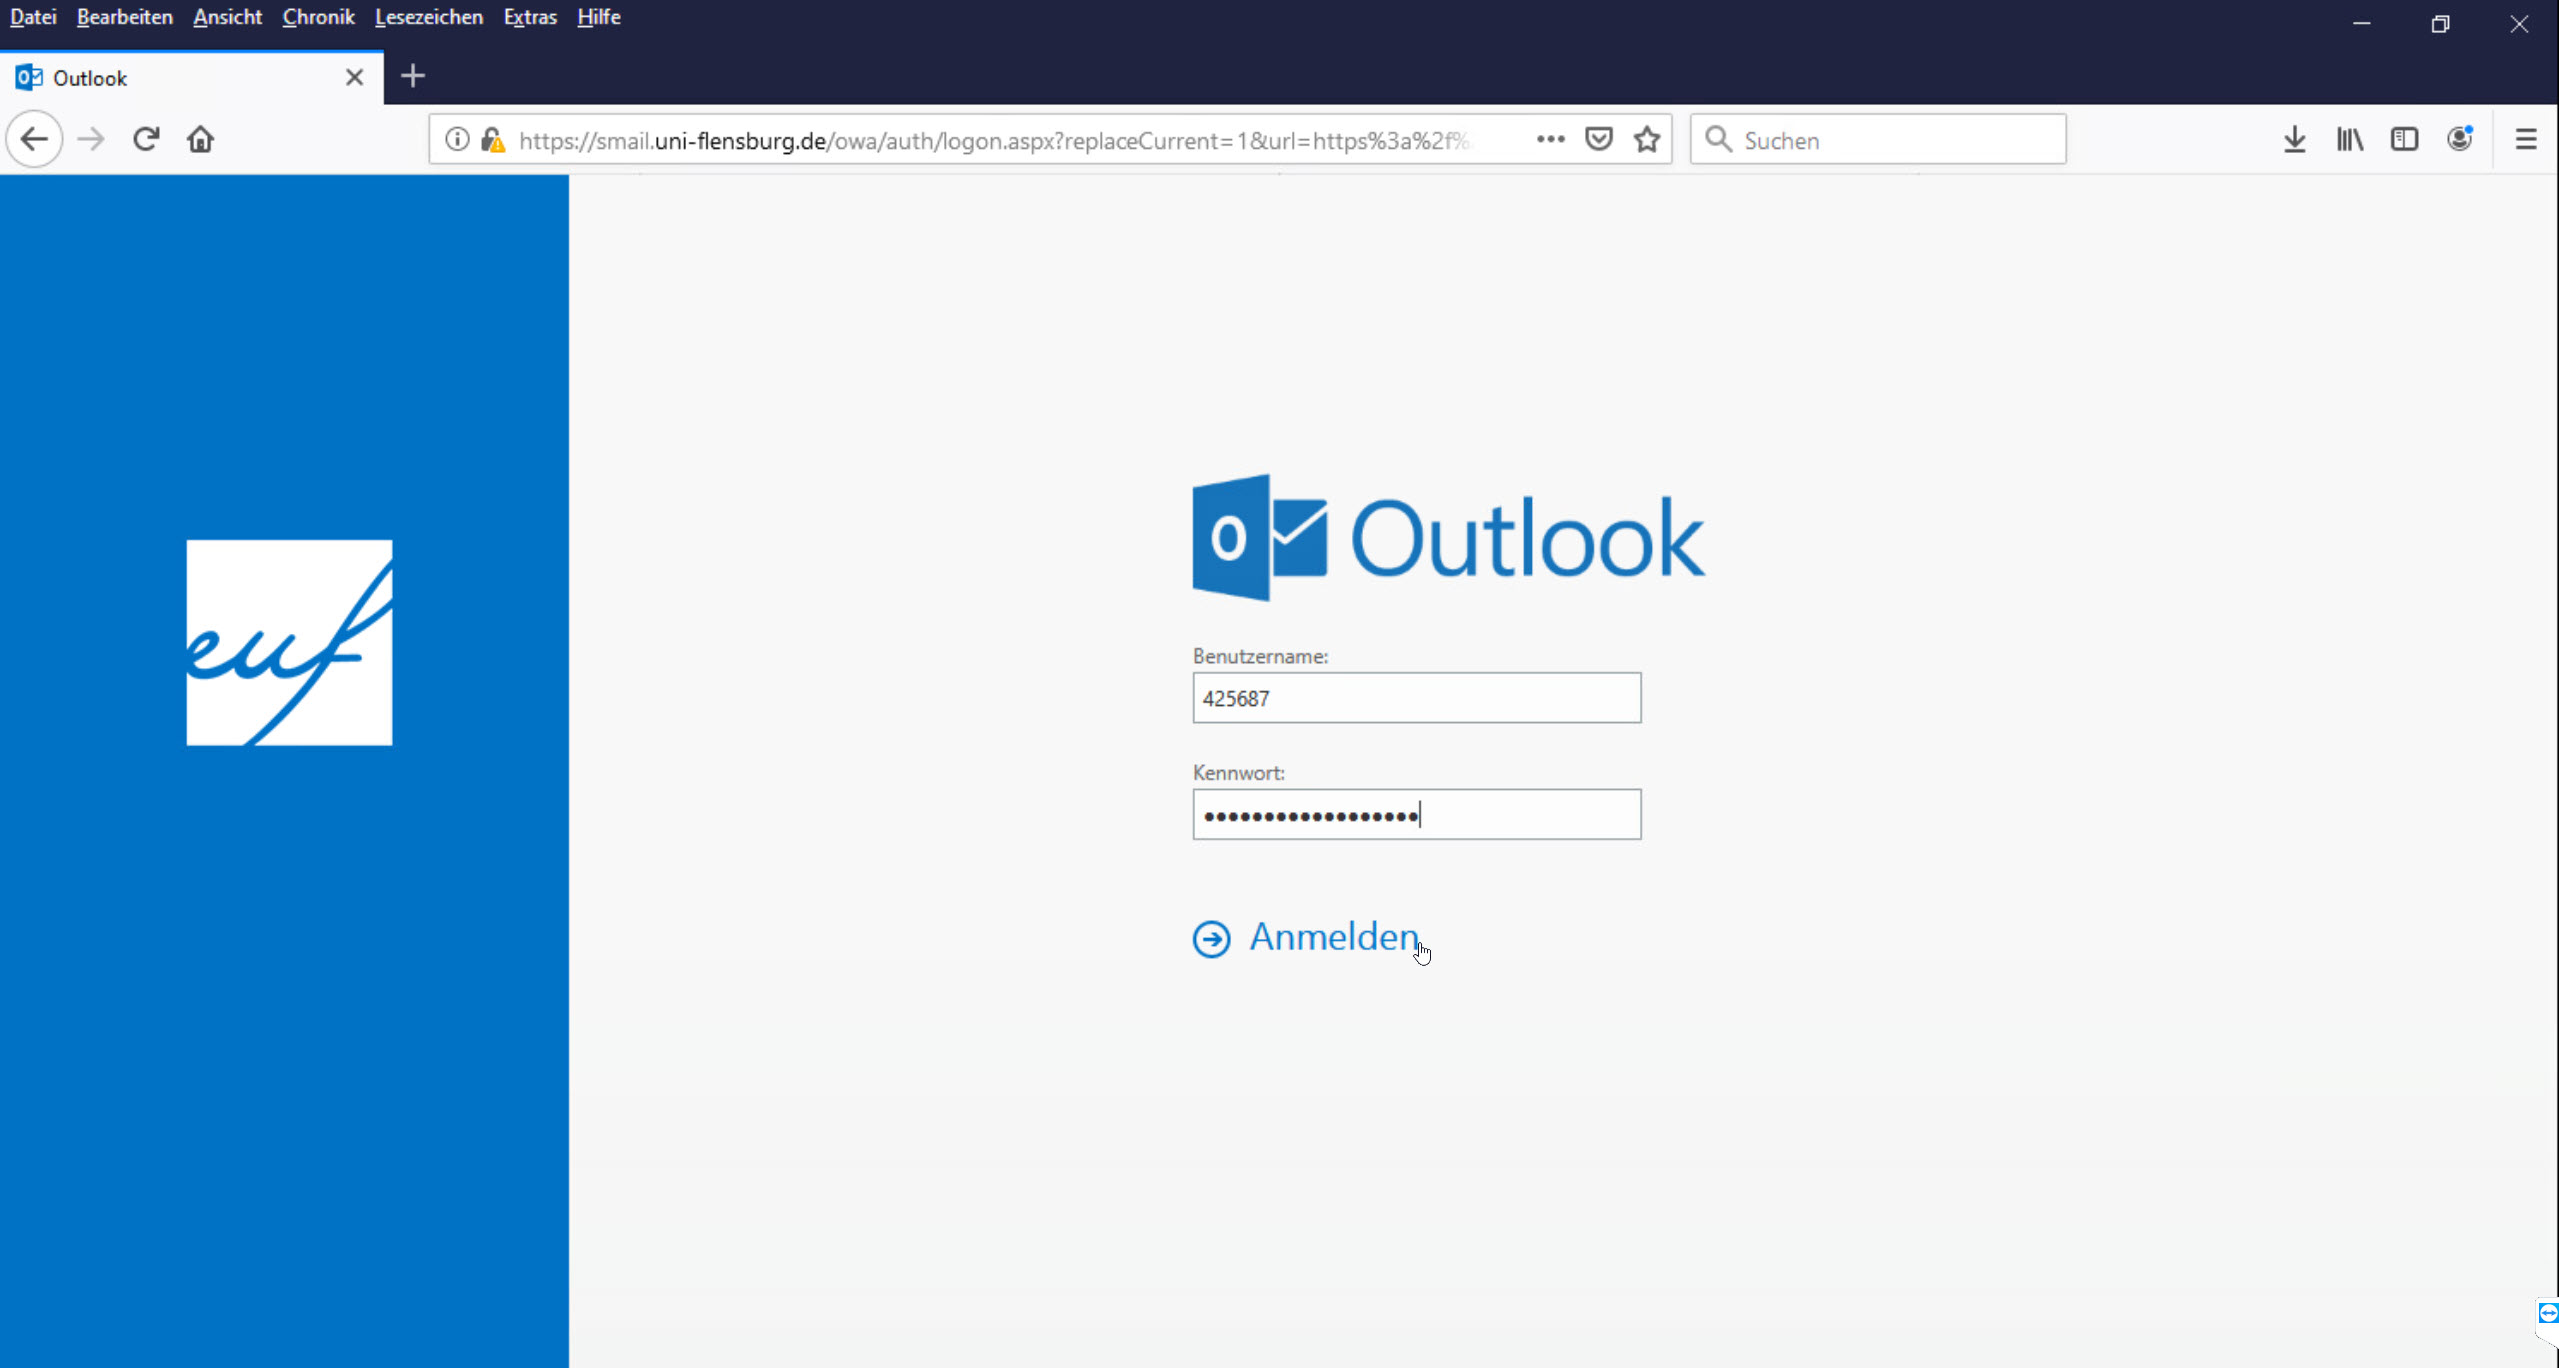
Task: Open a new browser tab
Action: [x=412, y=77]
